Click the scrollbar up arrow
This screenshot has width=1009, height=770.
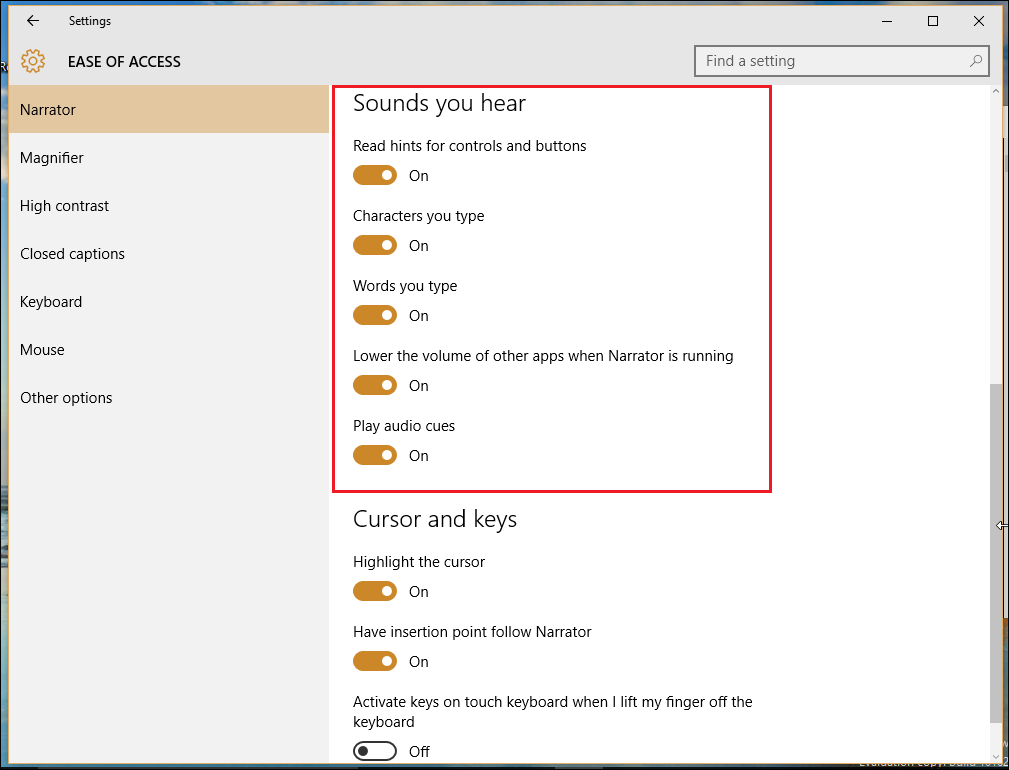(996, 91)
